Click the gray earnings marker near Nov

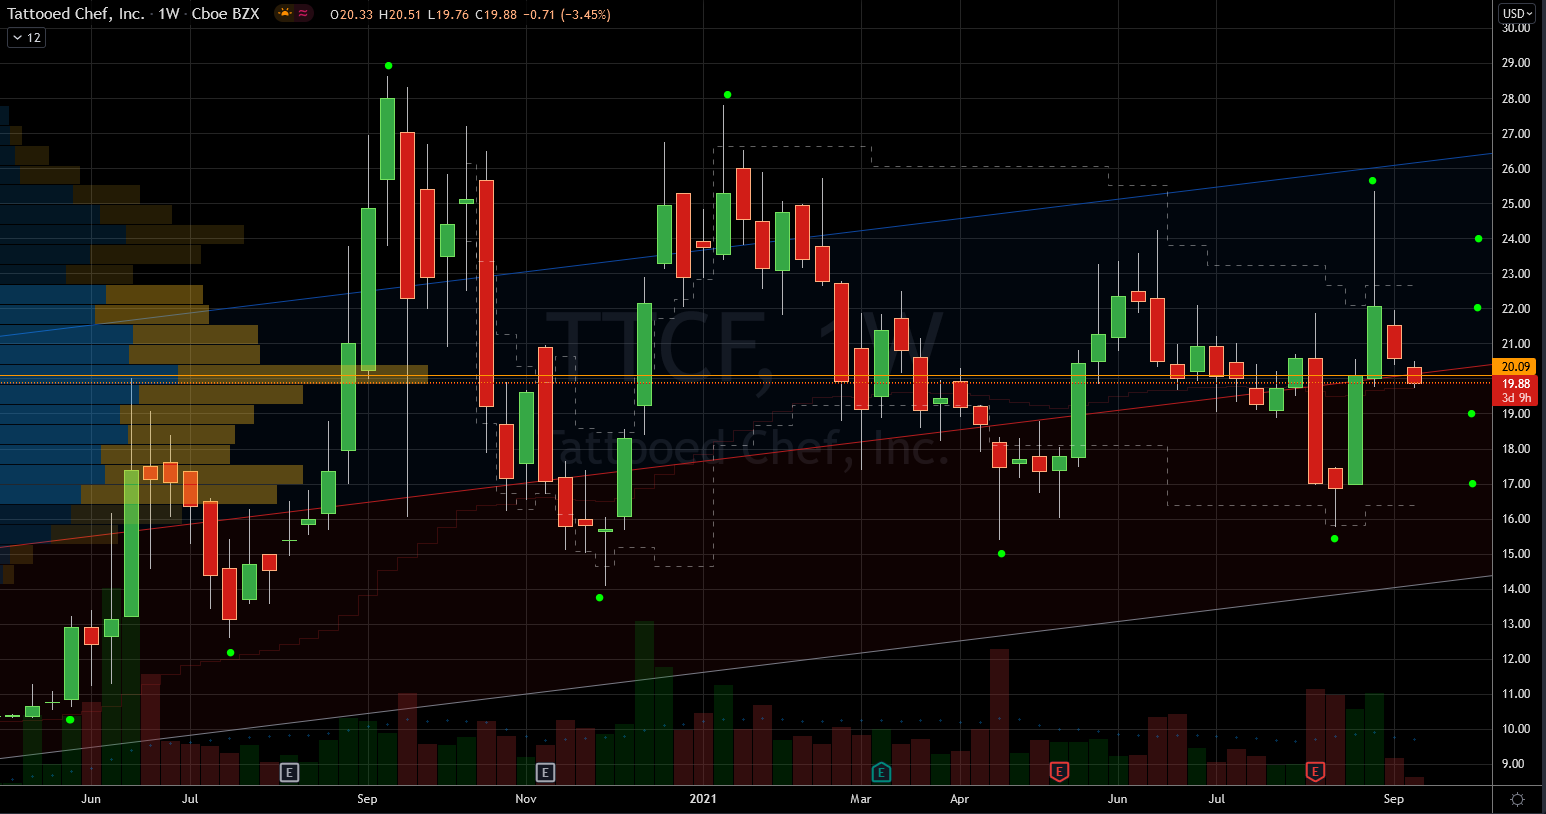coord(545,772)
